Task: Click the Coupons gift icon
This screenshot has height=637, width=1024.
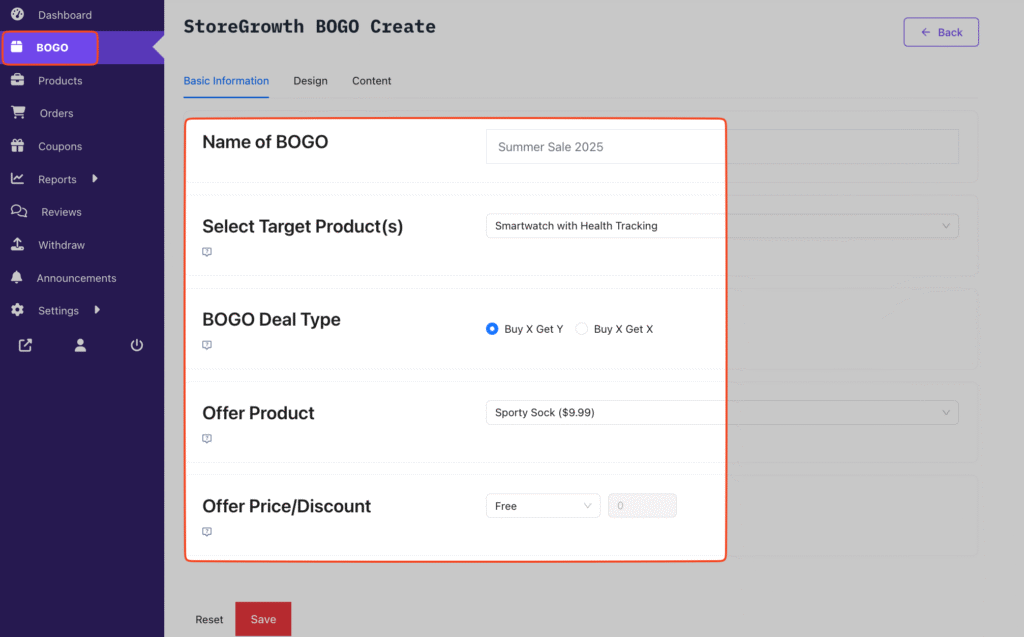Action: pos(17,146)
